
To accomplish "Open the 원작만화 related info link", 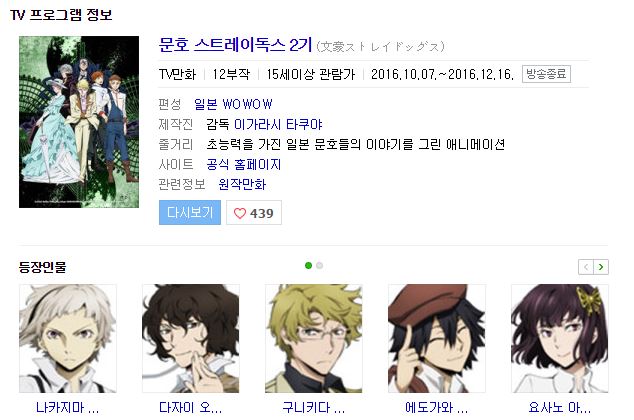I will click(x=242, y=184).
